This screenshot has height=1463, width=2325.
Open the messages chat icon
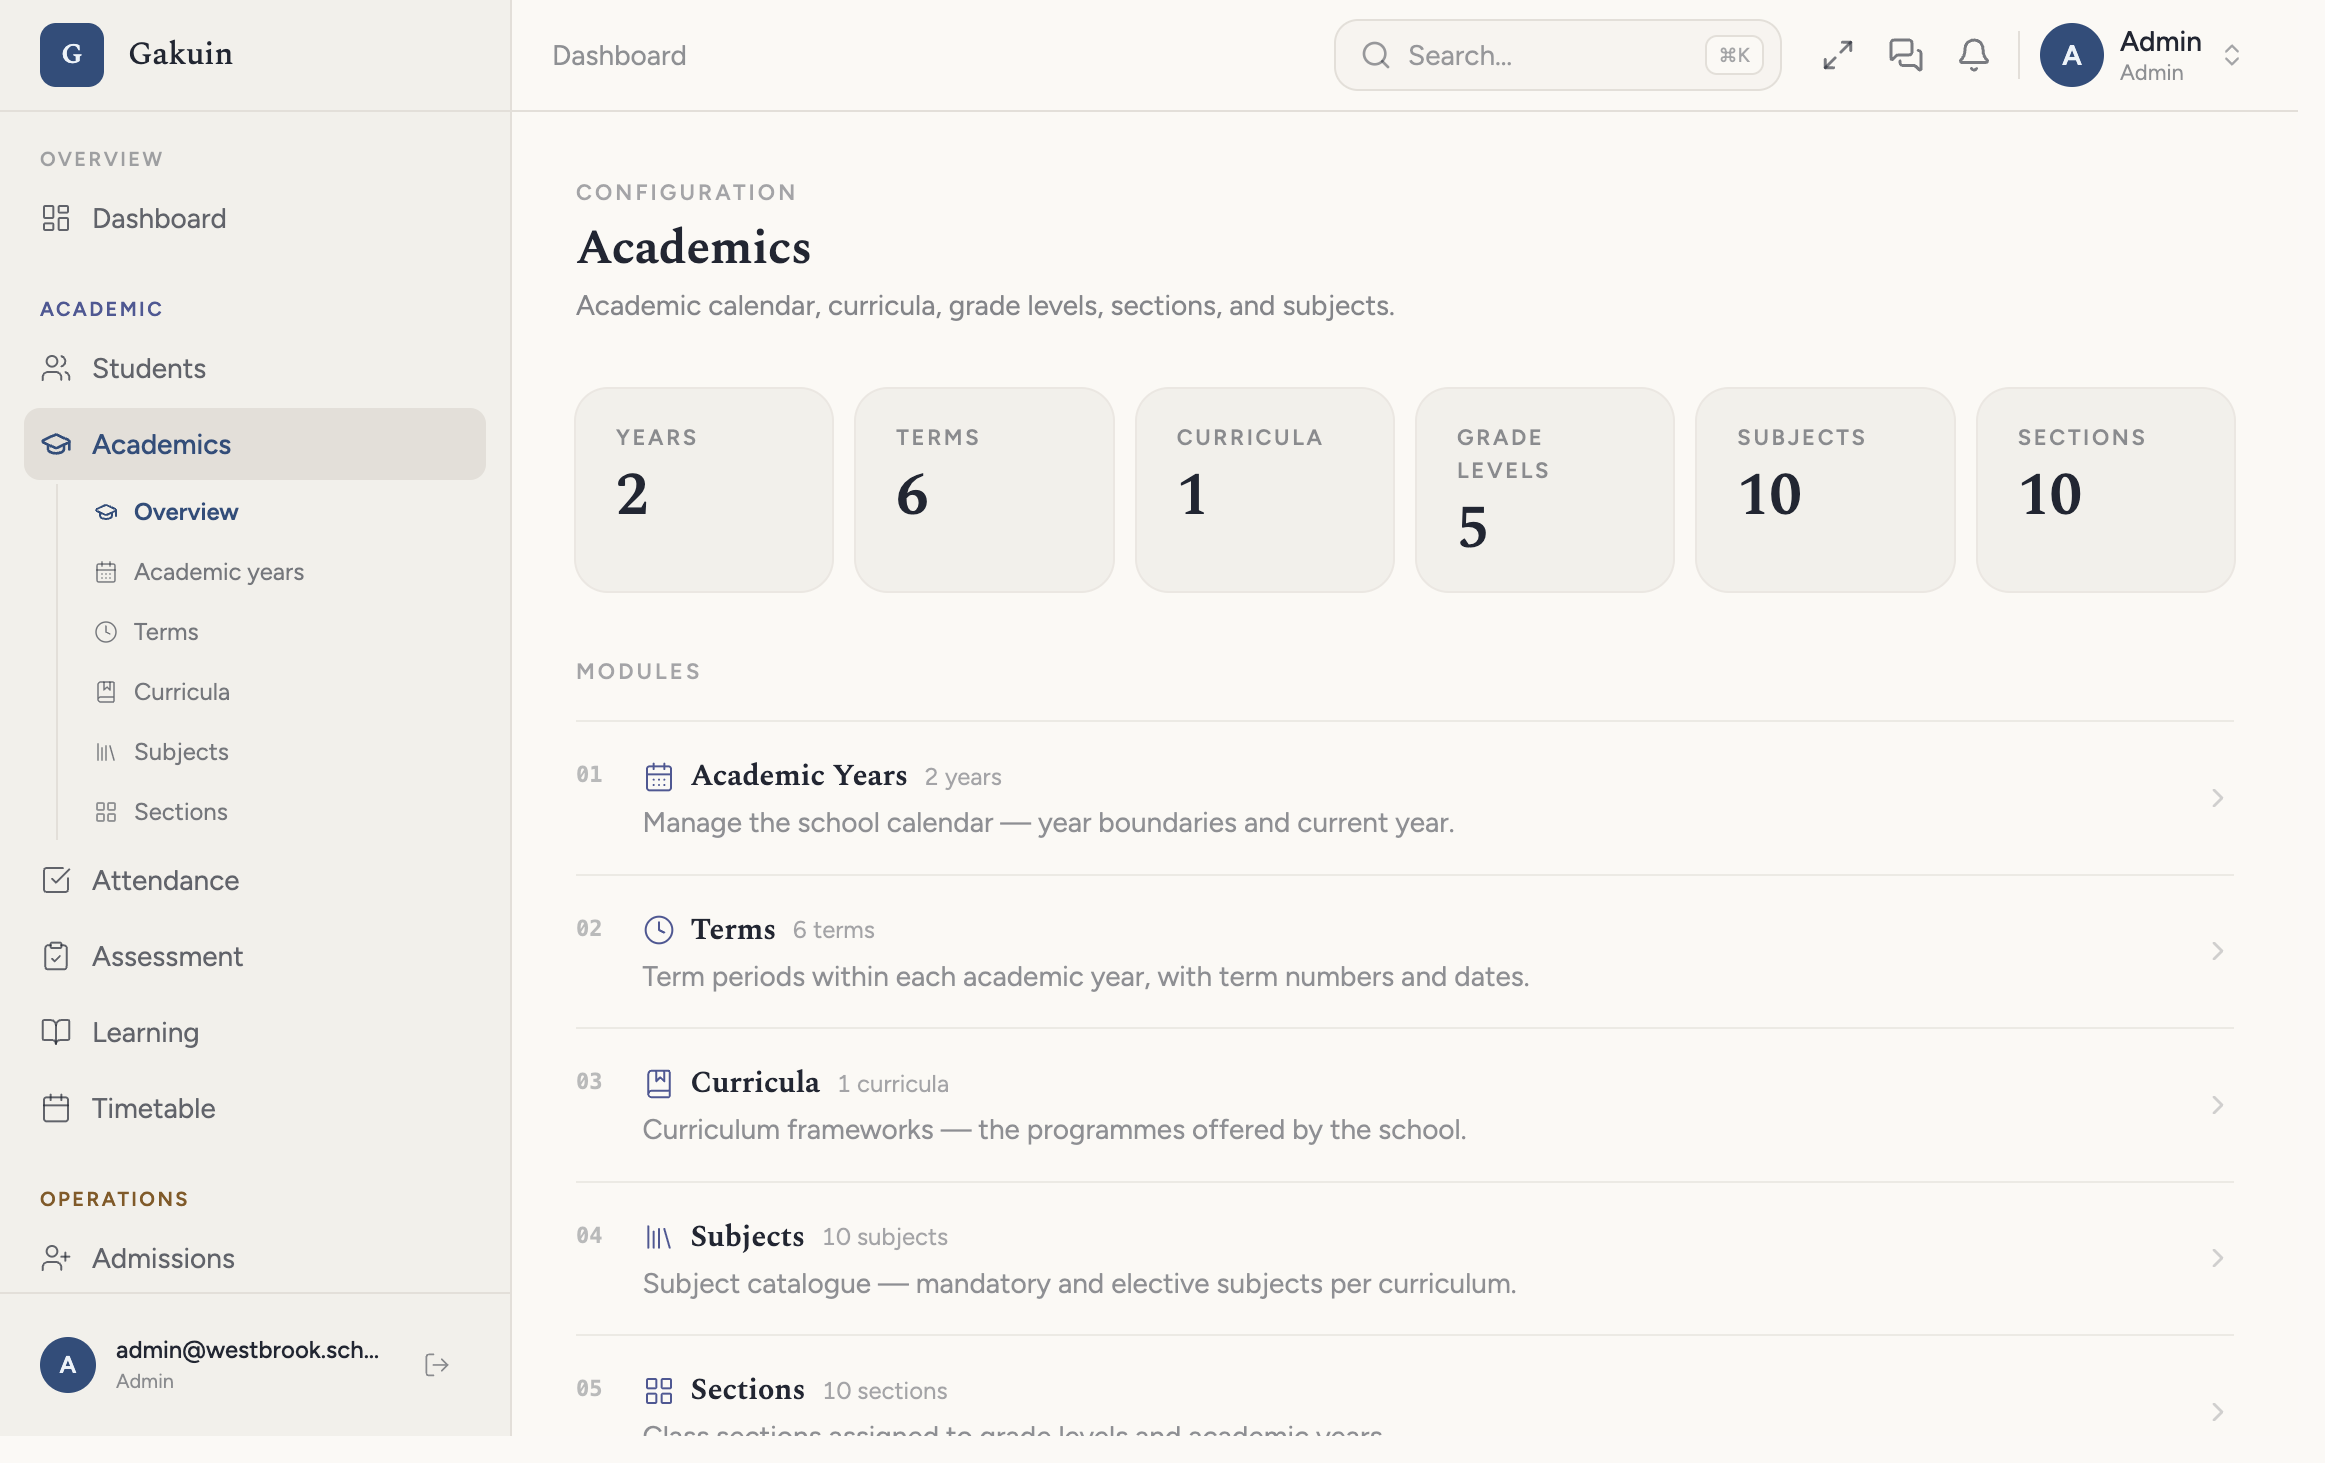coord(1906,55)
